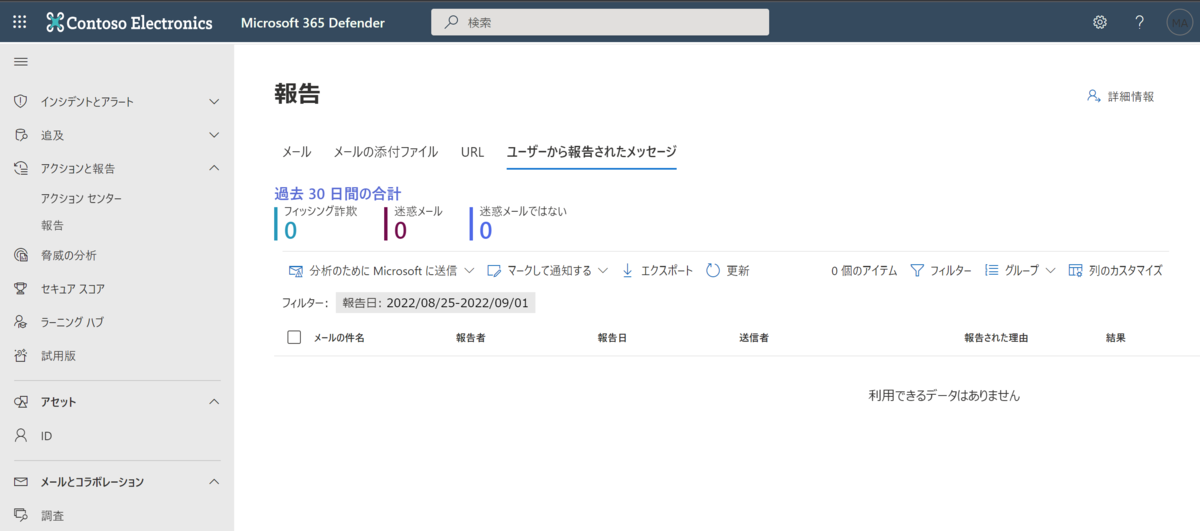Image resolution: width=1200 pixels, height=531 pixels.
Task: Open the app launcher waffle icon
Action: [x=19, y=22]
